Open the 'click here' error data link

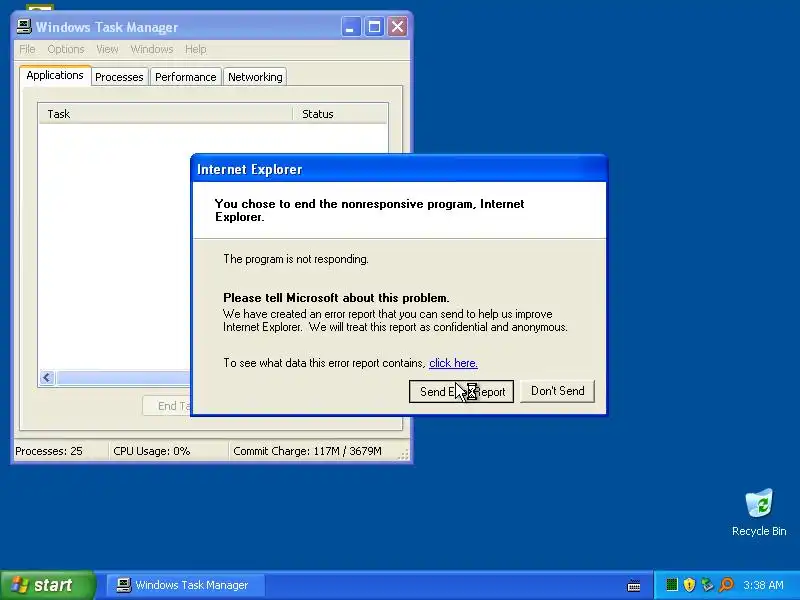[453, 363]
